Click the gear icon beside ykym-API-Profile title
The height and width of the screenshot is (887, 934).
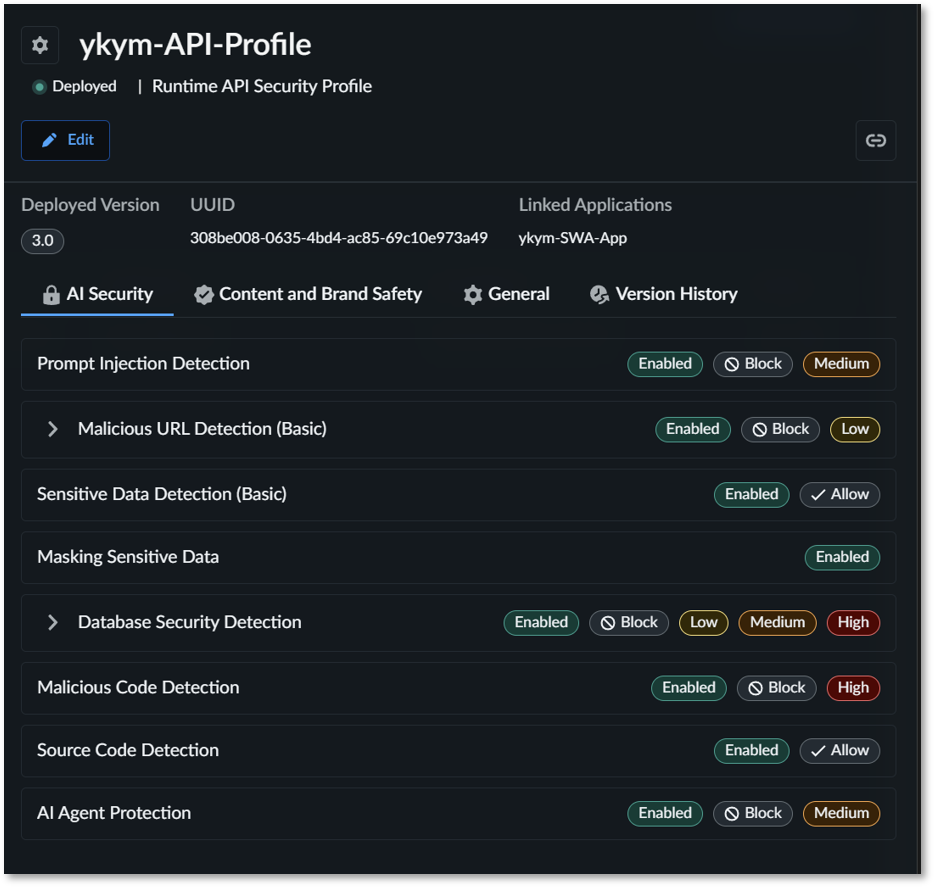click(x=40, y=45)
